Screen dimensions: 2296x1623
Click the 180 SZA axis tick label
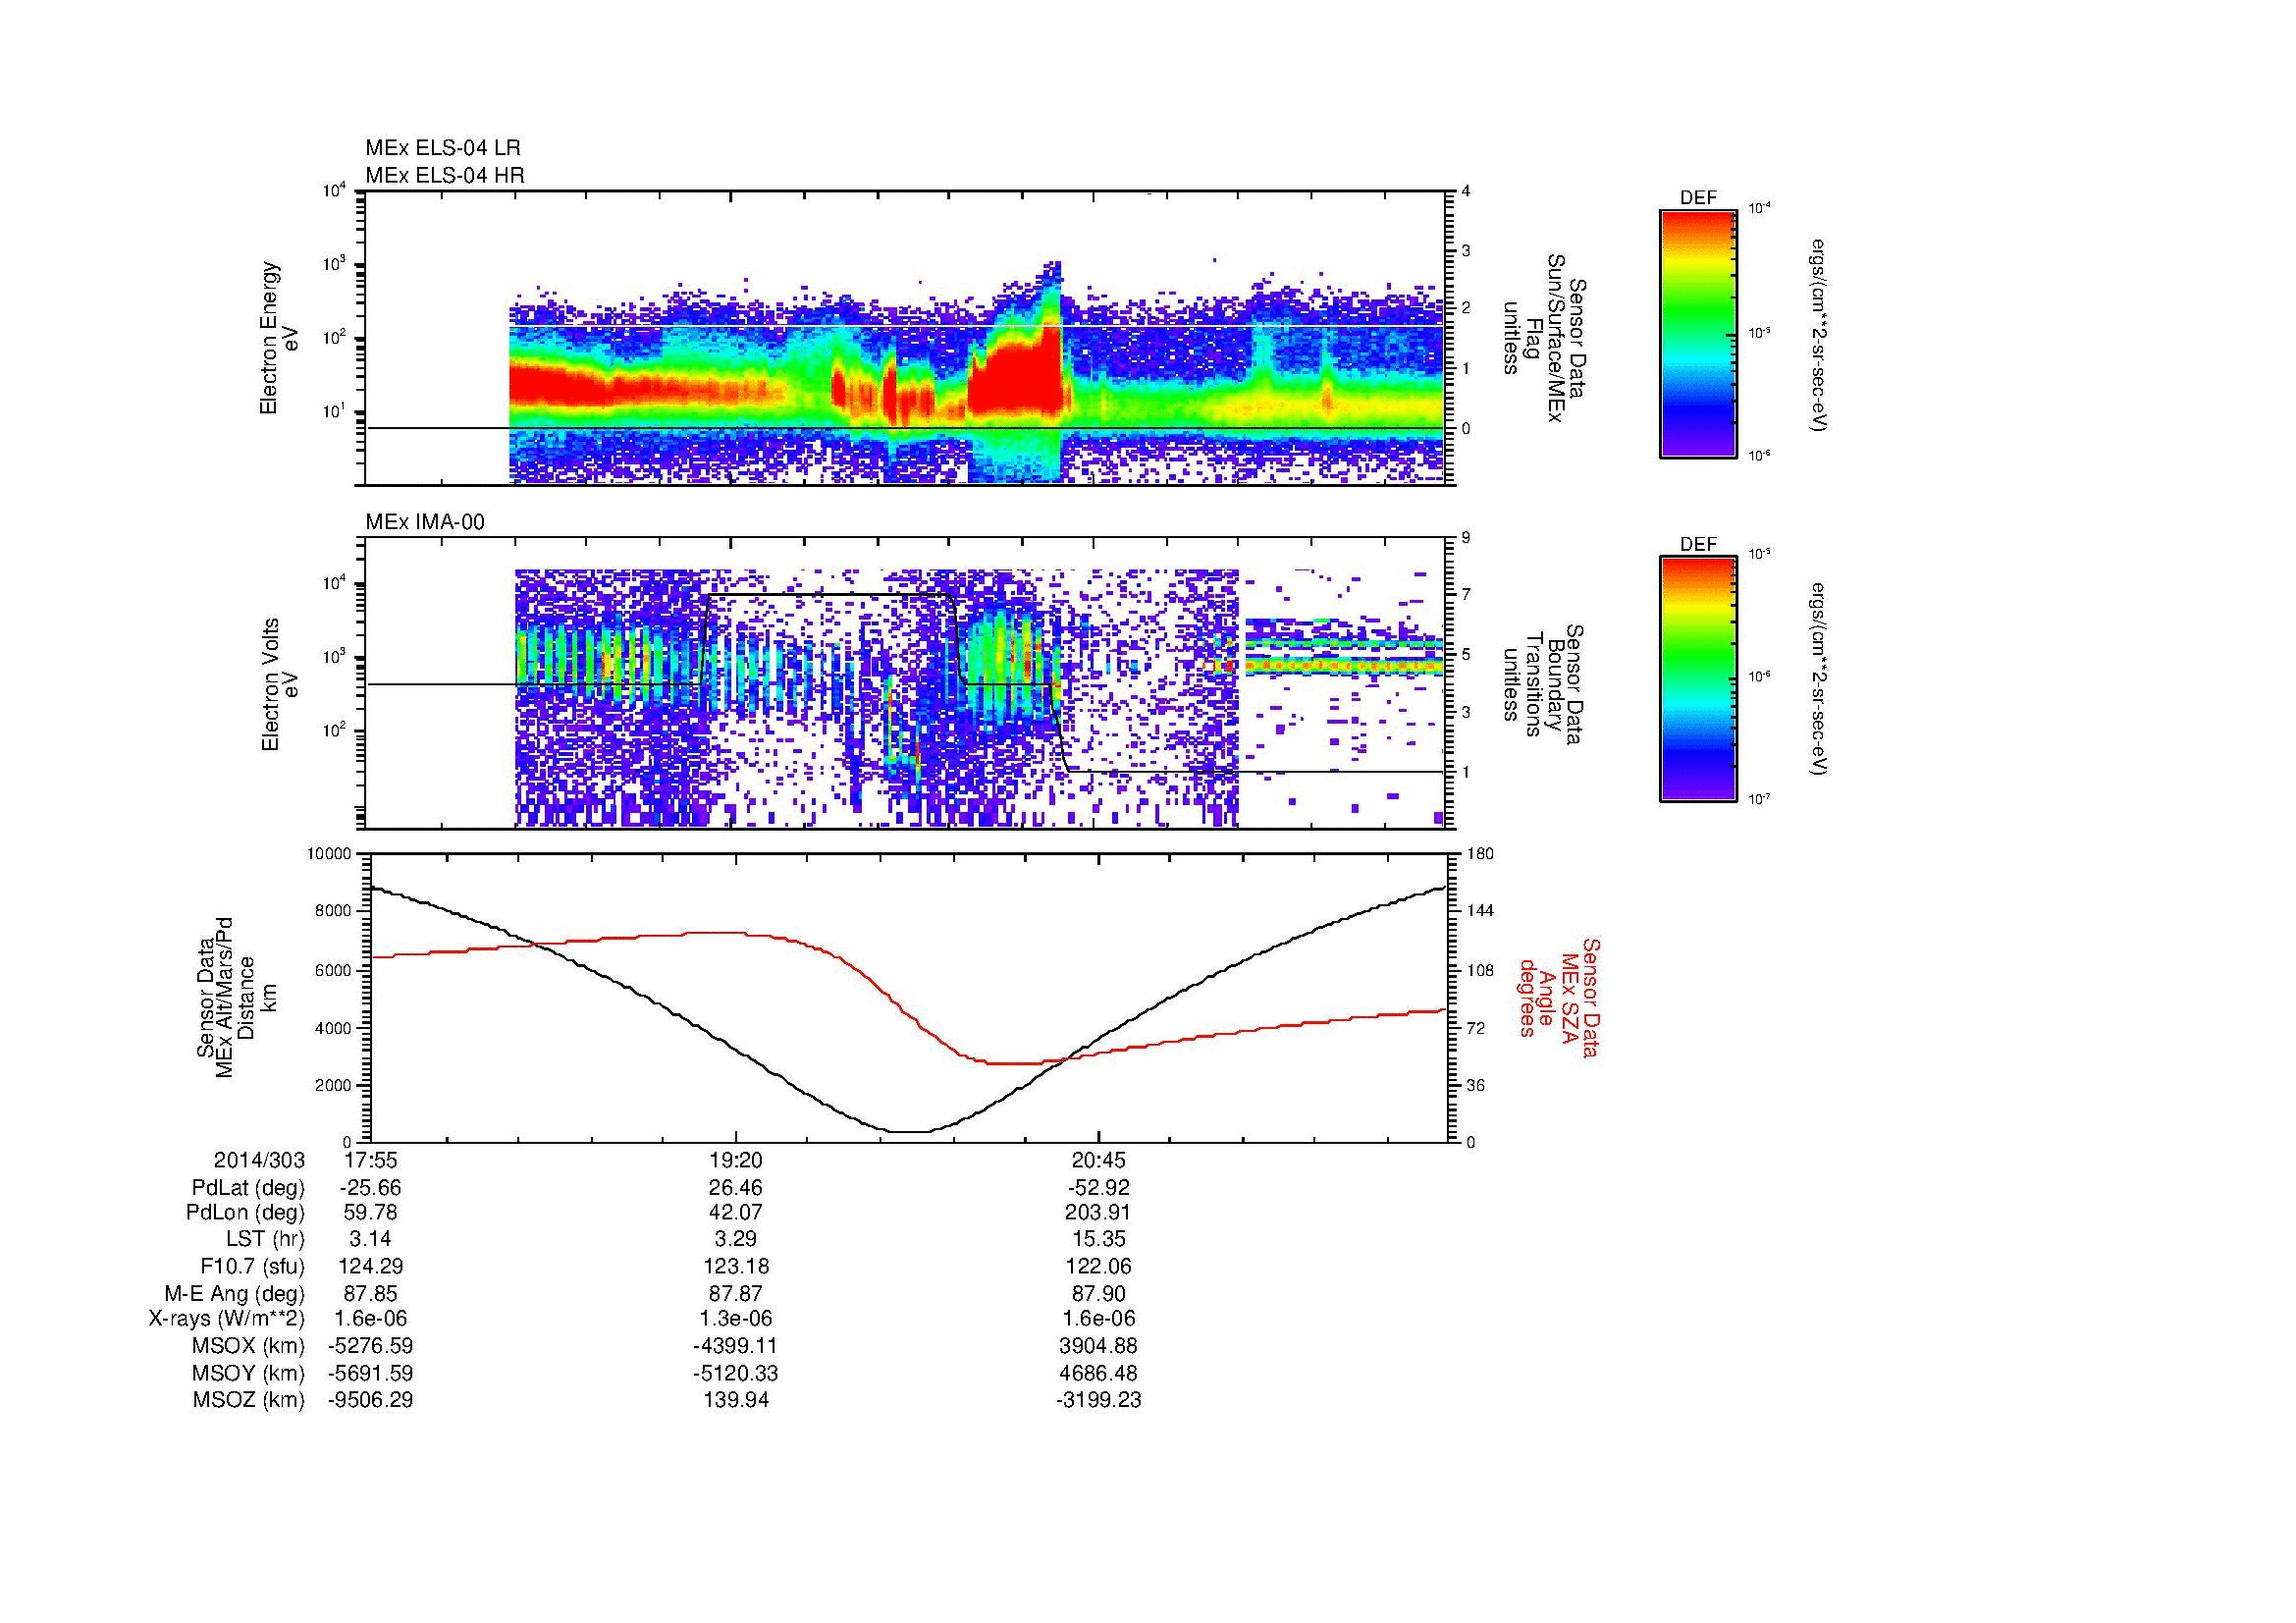point(1481,854)
